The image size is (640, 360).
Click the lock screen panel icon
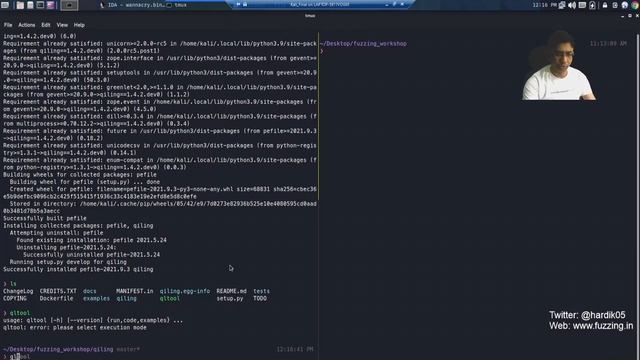(x=605, y=5)
